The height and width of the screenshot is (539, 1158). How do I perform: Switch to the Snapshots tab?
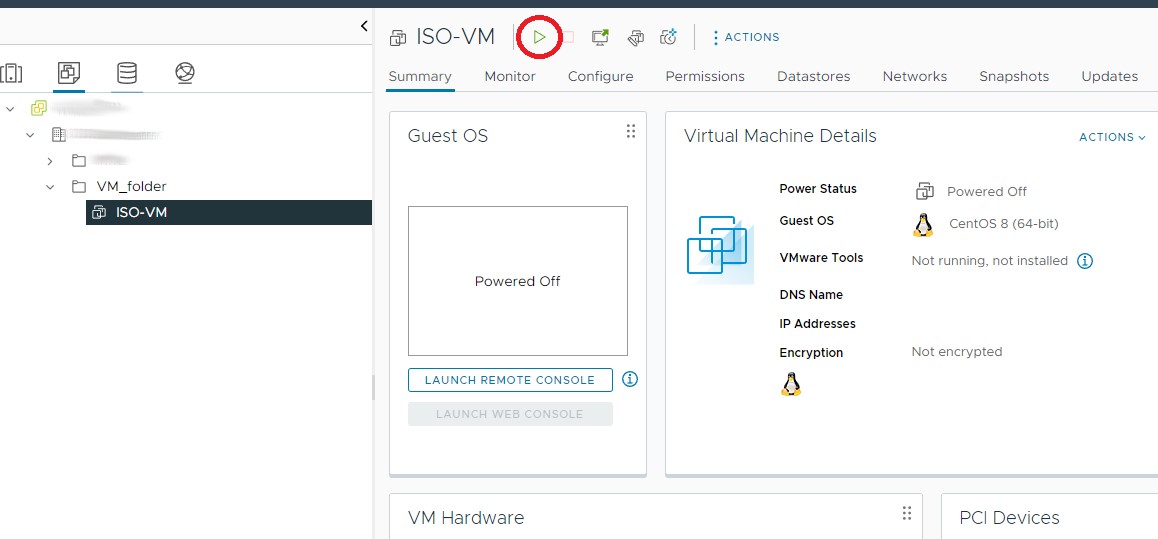pyautogui.click(x=1014, y=76)
